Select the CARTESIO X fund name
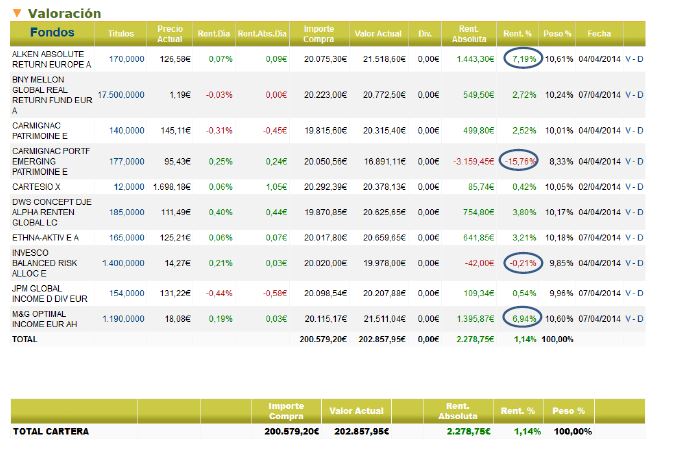 [x=36, y=187]
